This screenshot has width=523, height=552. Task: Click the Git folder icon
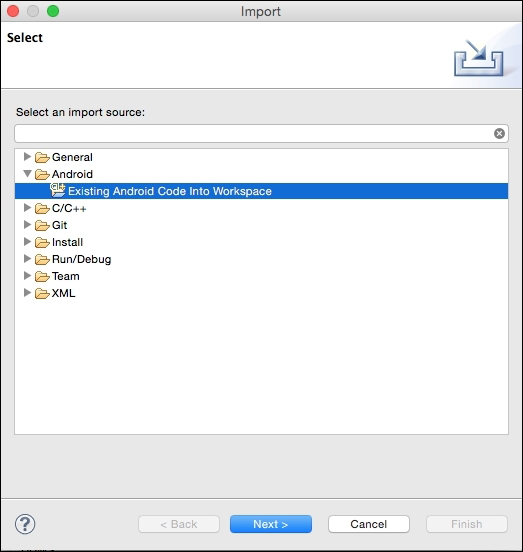(42, 225)
